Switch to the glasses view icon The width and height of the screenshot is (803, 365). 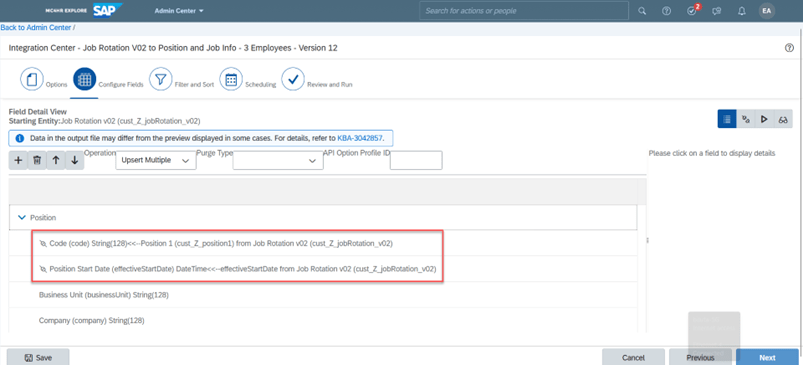783,119
